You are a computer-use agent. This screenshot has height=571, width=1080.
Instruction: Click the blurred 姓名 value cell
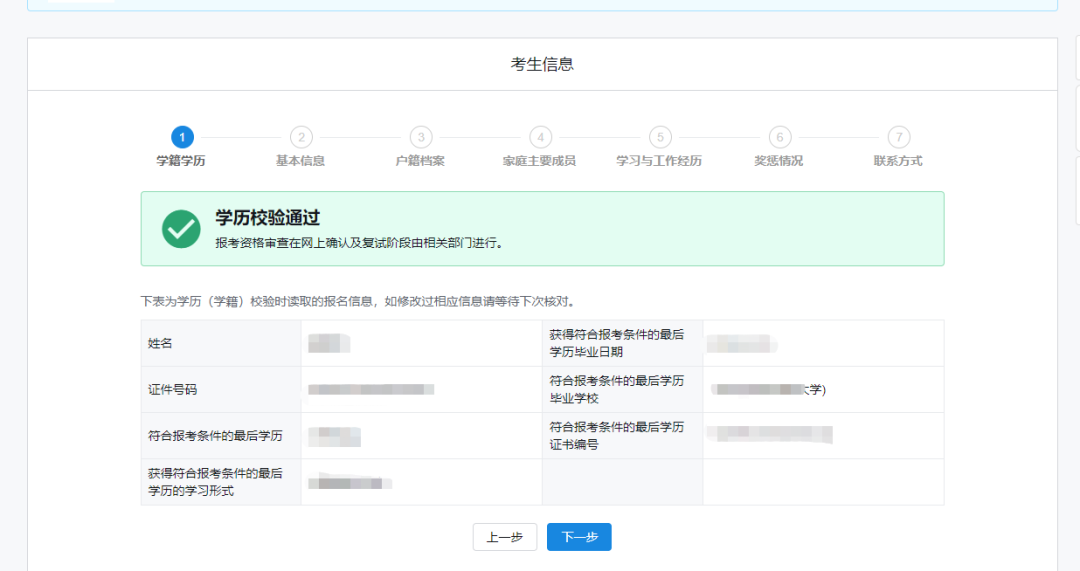click(x=422, y=343)
